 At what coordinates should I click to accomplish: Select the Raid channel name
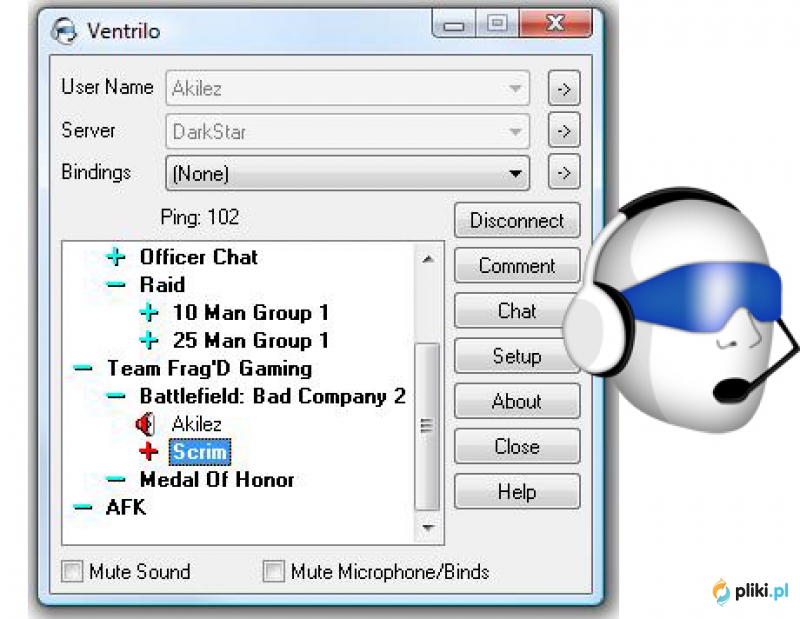tap(162, 285)
